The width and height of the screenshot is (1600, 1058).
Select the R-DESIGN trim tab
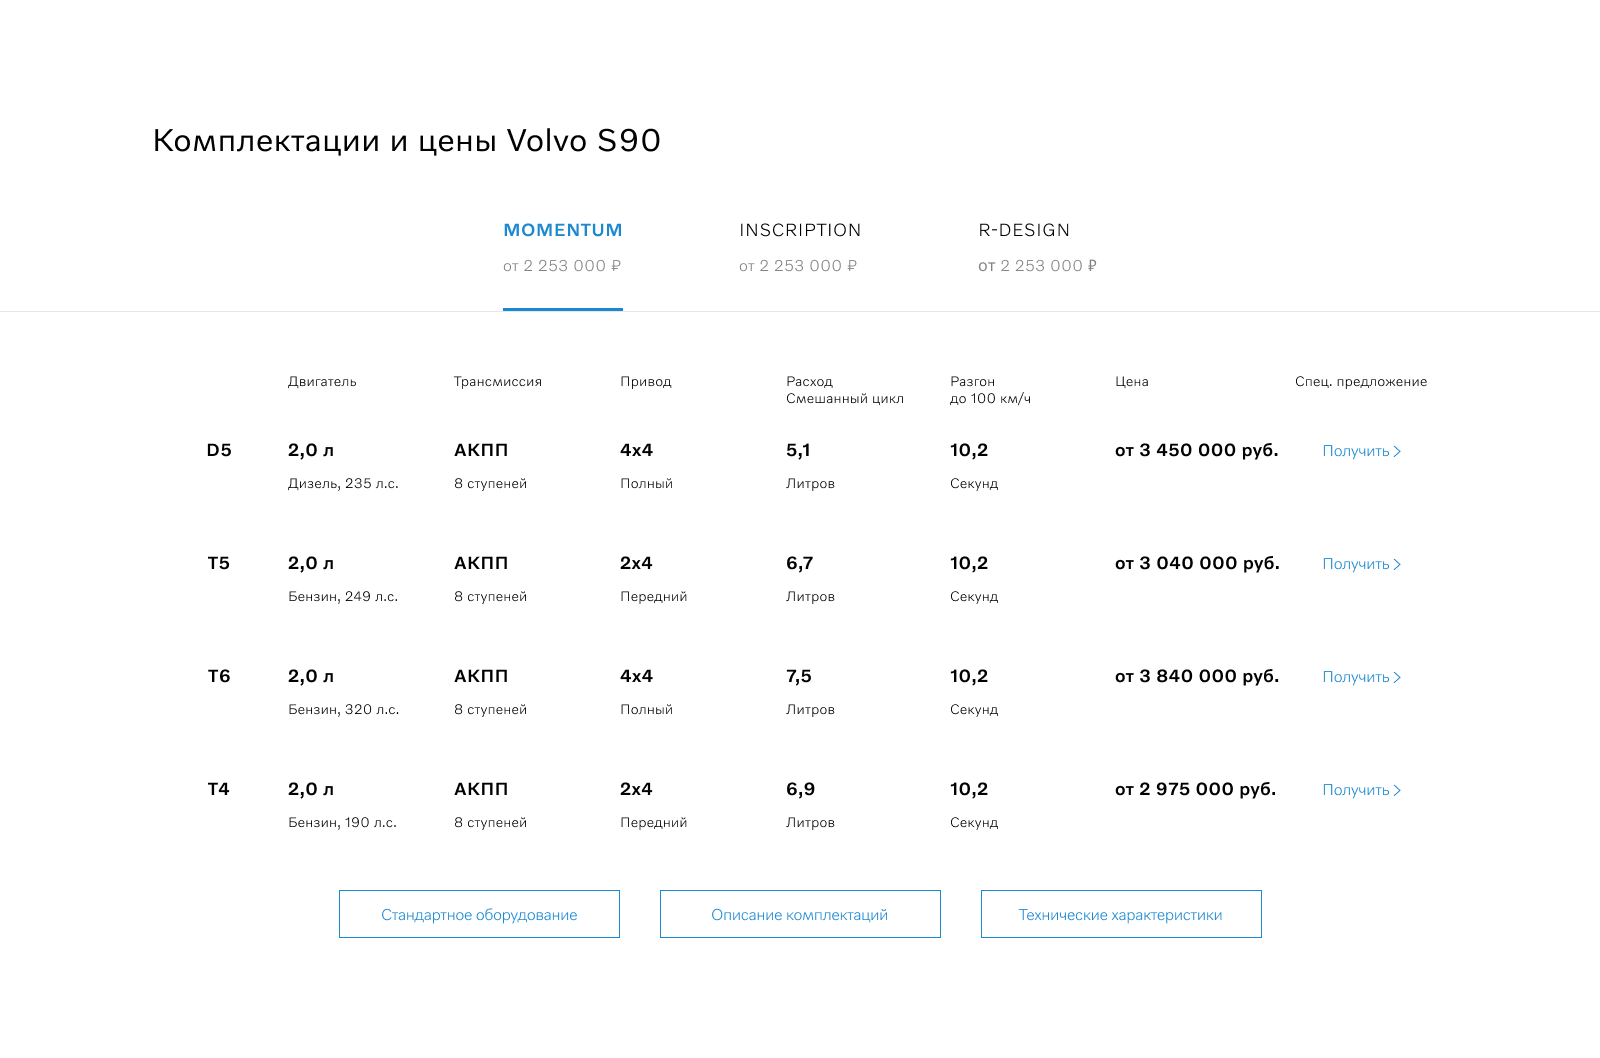[1024, 231]
